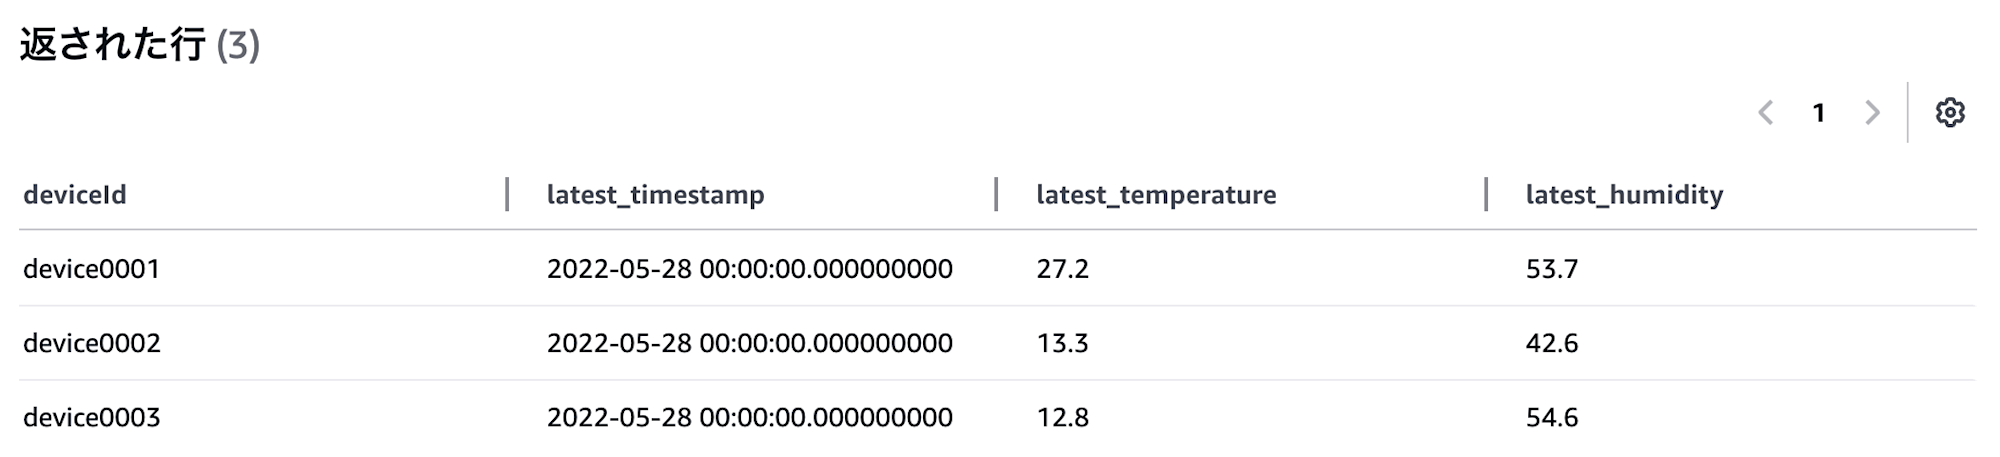Go to next results page arrow

1872,113
